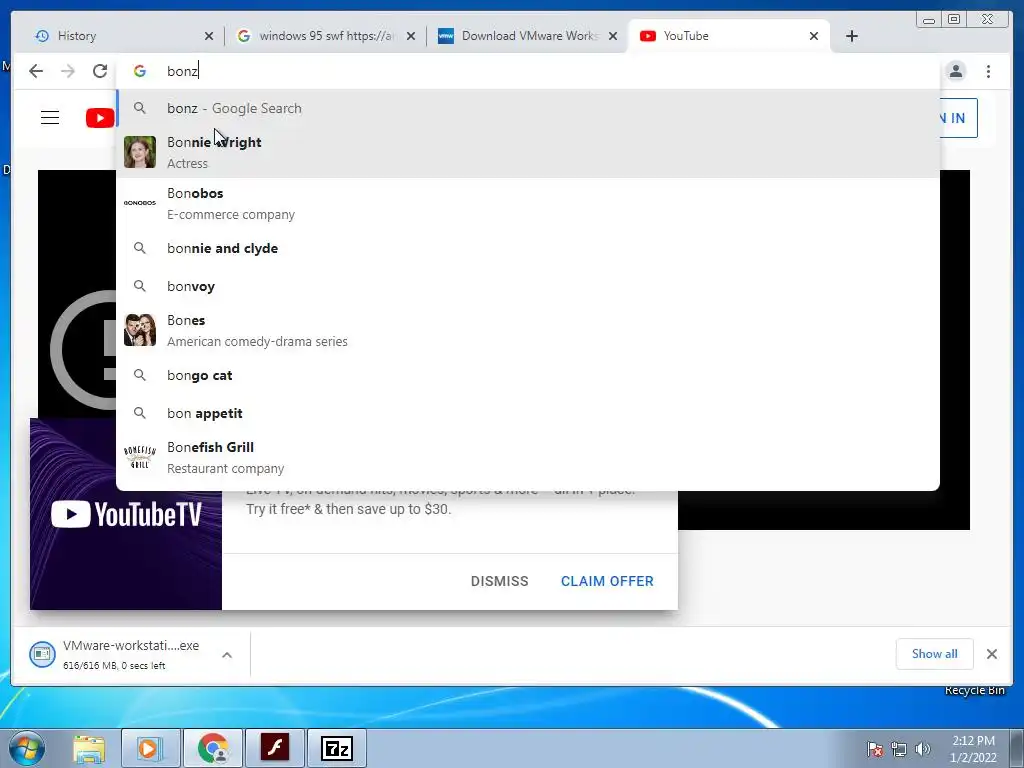Click the YouTube TV promo banner image
Image resolution: width=1024 pixels, height=768 pixels.
click(x=126, y=515)
